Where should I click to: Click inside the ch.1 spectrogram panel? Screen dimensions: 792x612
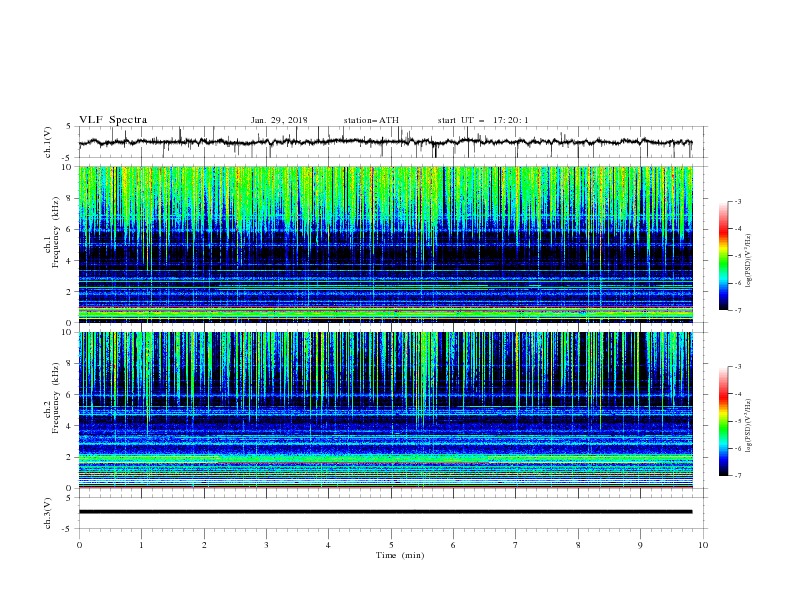385,244
